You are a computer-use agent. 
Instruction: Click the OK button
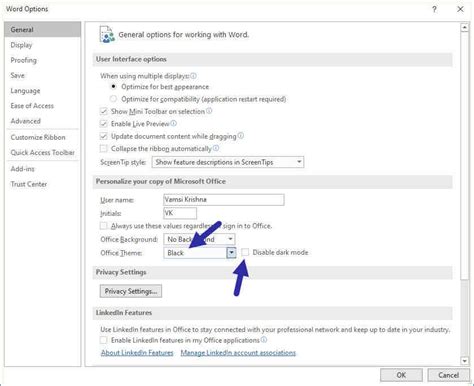coord(401,375)
